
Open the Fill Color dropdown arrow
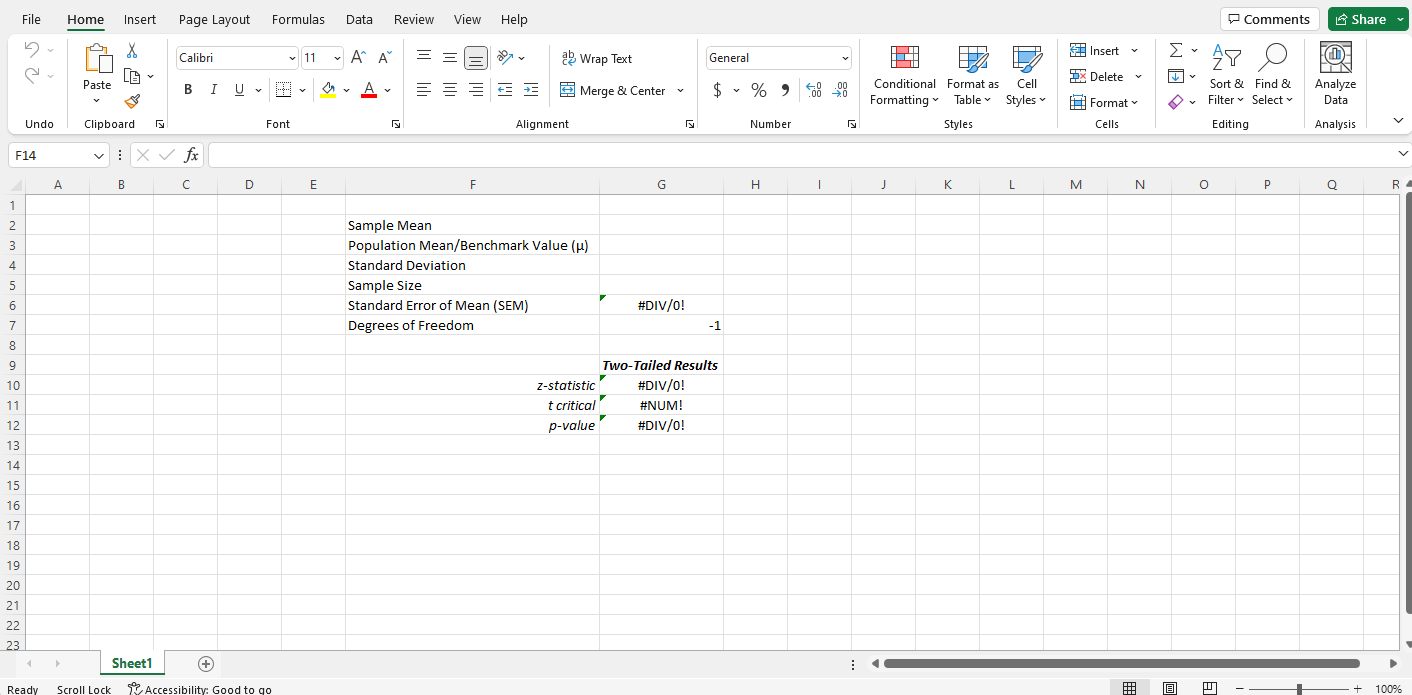click(344, 89)
